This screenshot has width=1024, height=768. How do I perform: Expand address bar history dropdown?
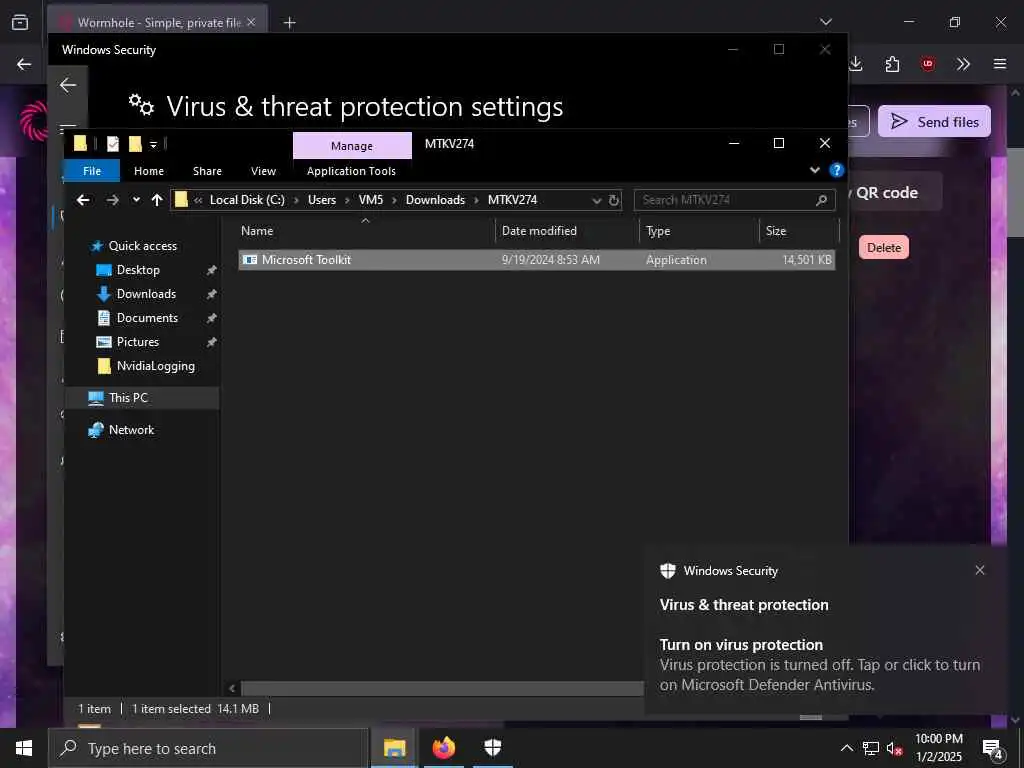coord(596,200)
